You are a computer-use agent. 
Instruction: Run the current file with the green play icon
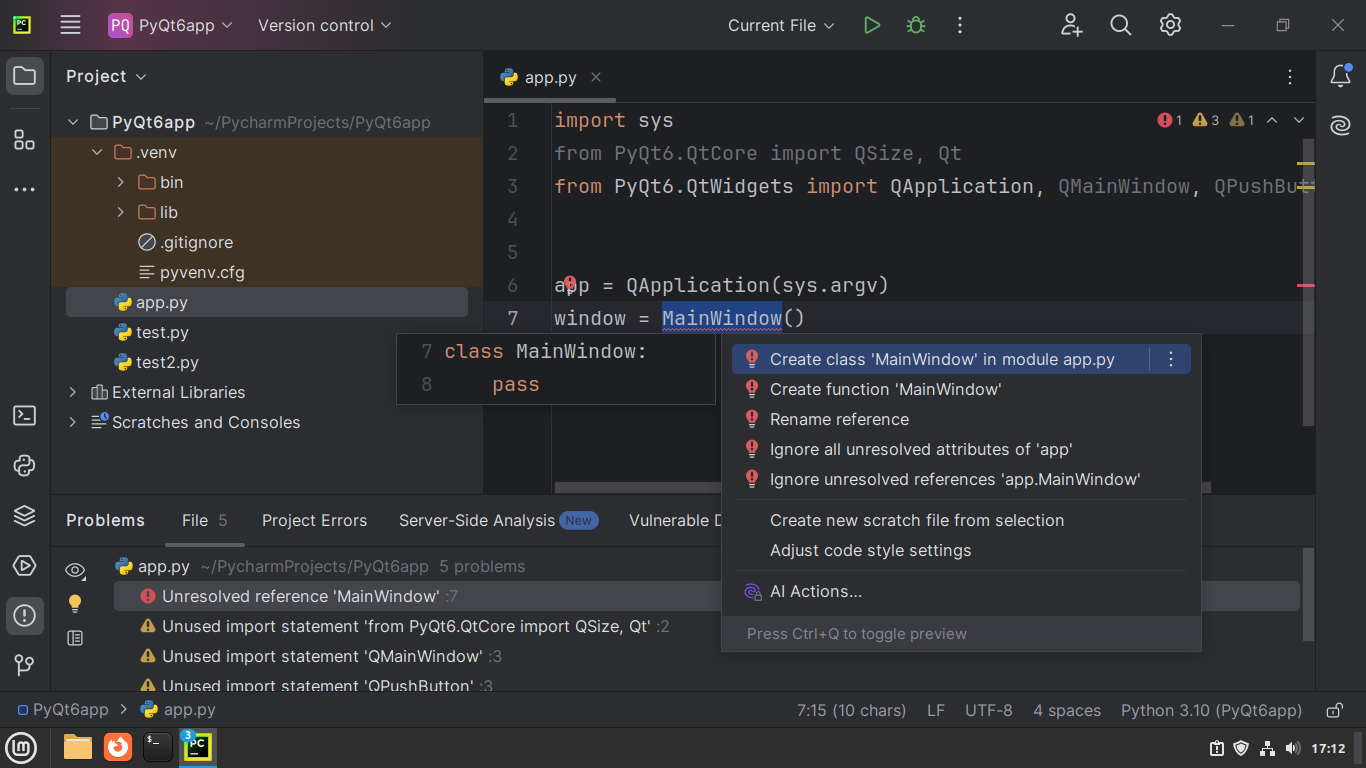872,25
